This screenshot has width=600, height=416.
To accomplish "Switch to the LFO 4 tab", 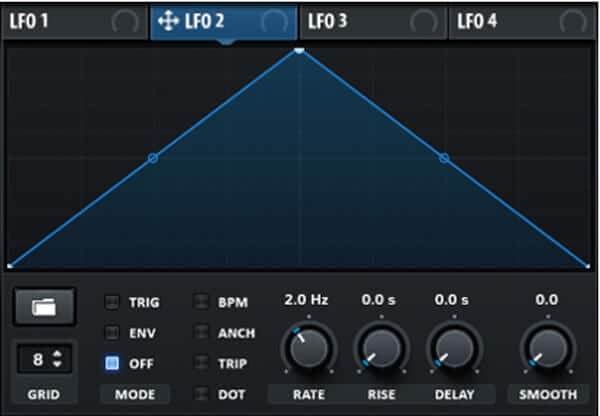I will coord(523,21).
